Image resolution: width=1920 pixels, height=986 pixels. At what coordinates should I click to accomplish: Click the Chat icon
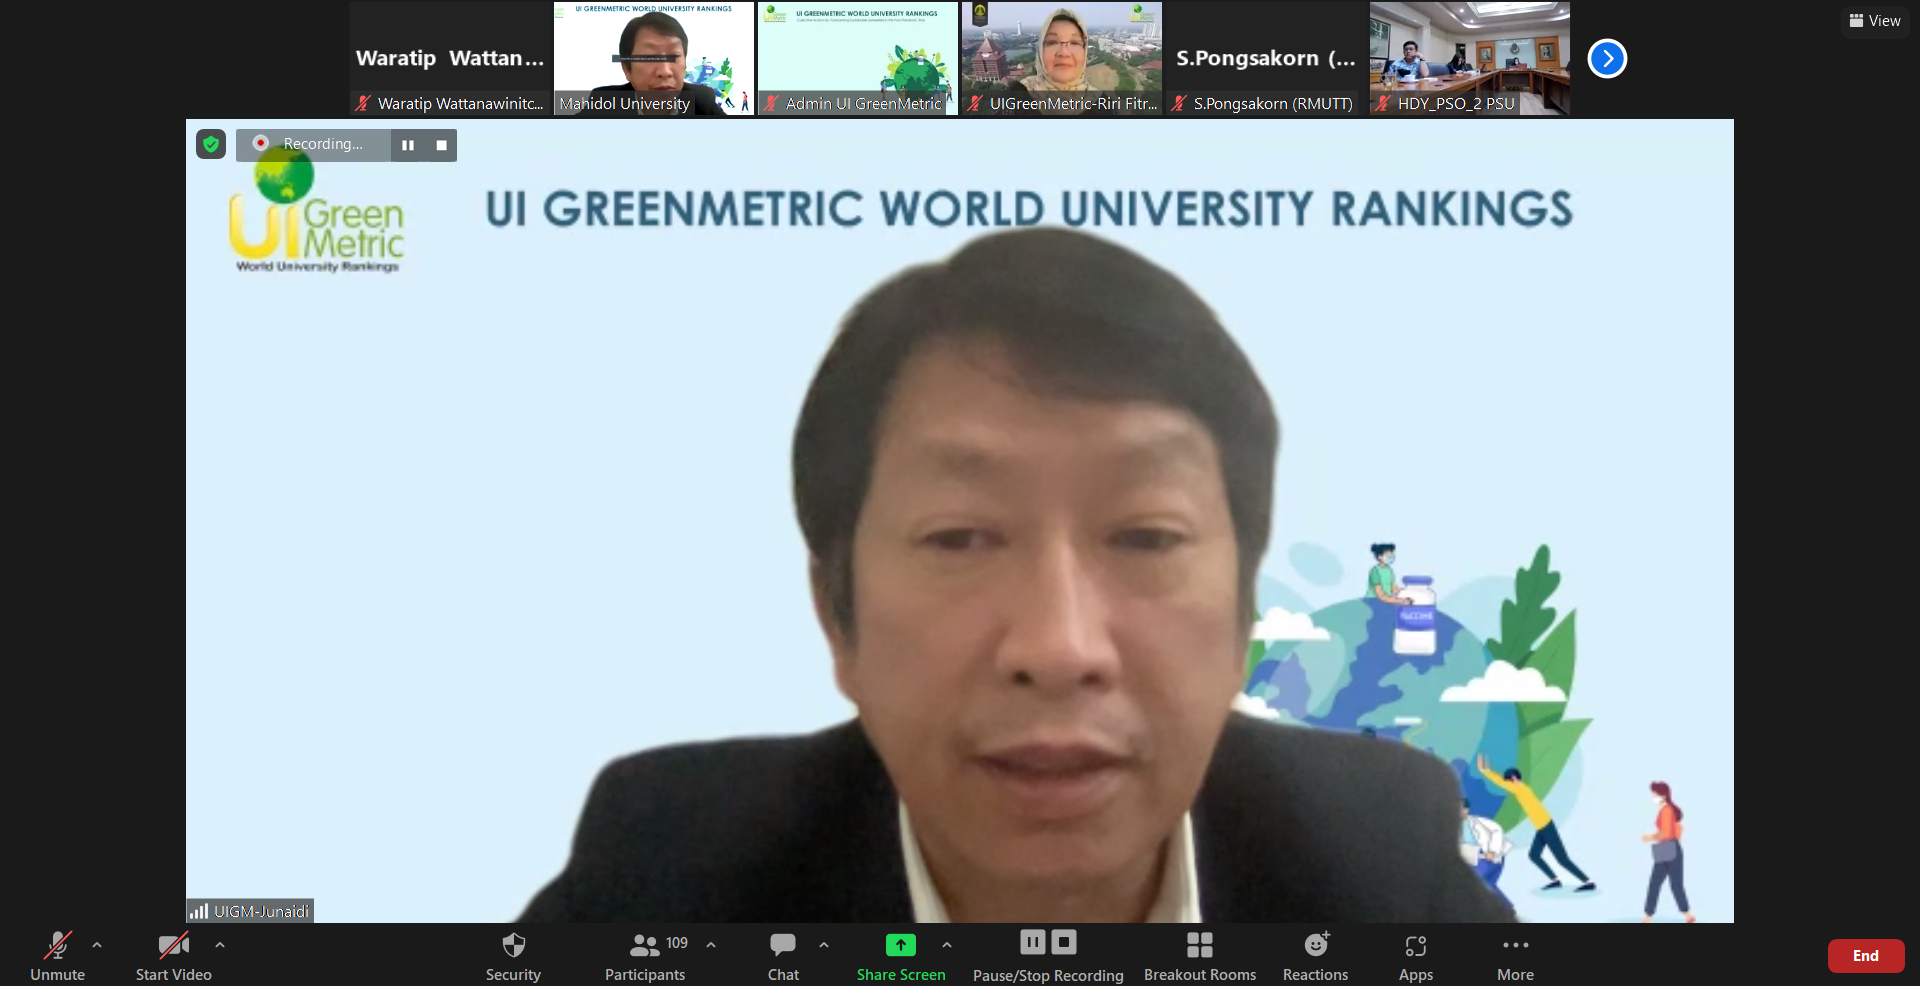pos(783,944)
